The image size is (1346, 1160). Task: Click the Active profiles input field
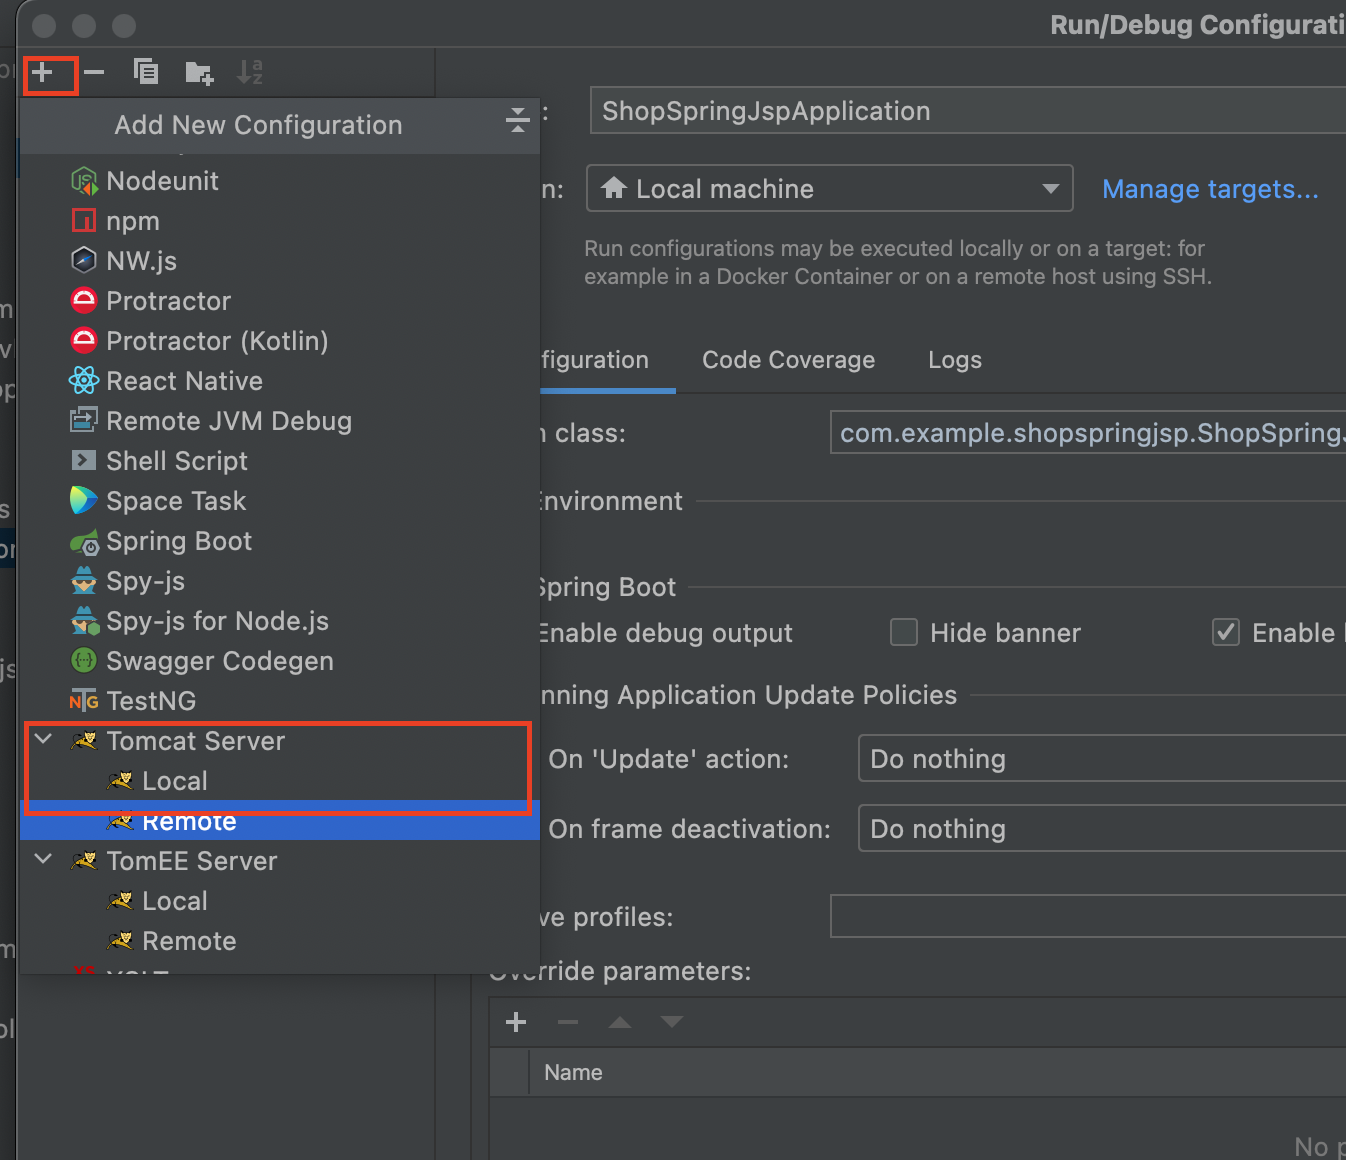click(x=1088, y=916)
